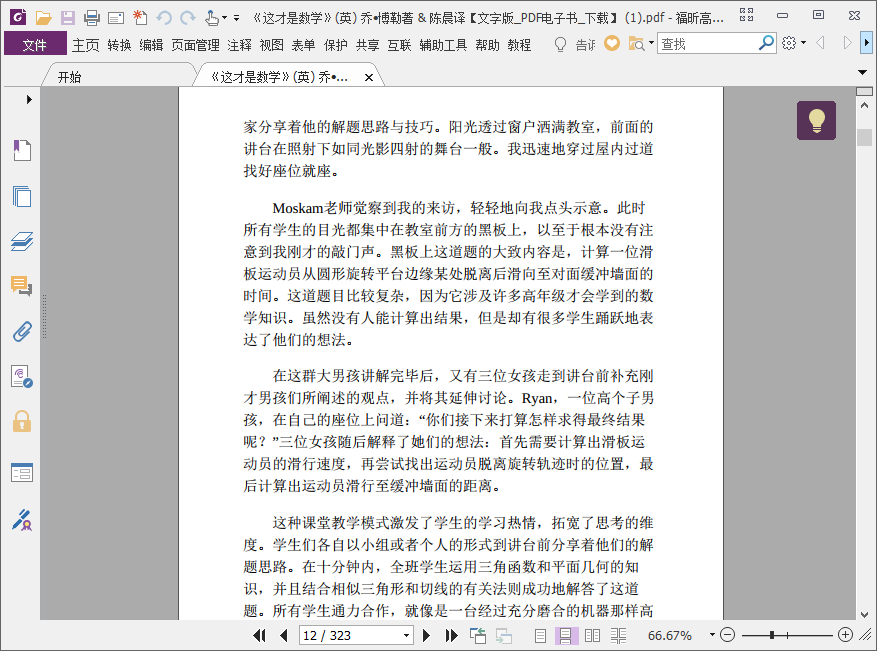Open the 教程 tab
This screenshot has height=651, width=877.
tap(519, 45)
